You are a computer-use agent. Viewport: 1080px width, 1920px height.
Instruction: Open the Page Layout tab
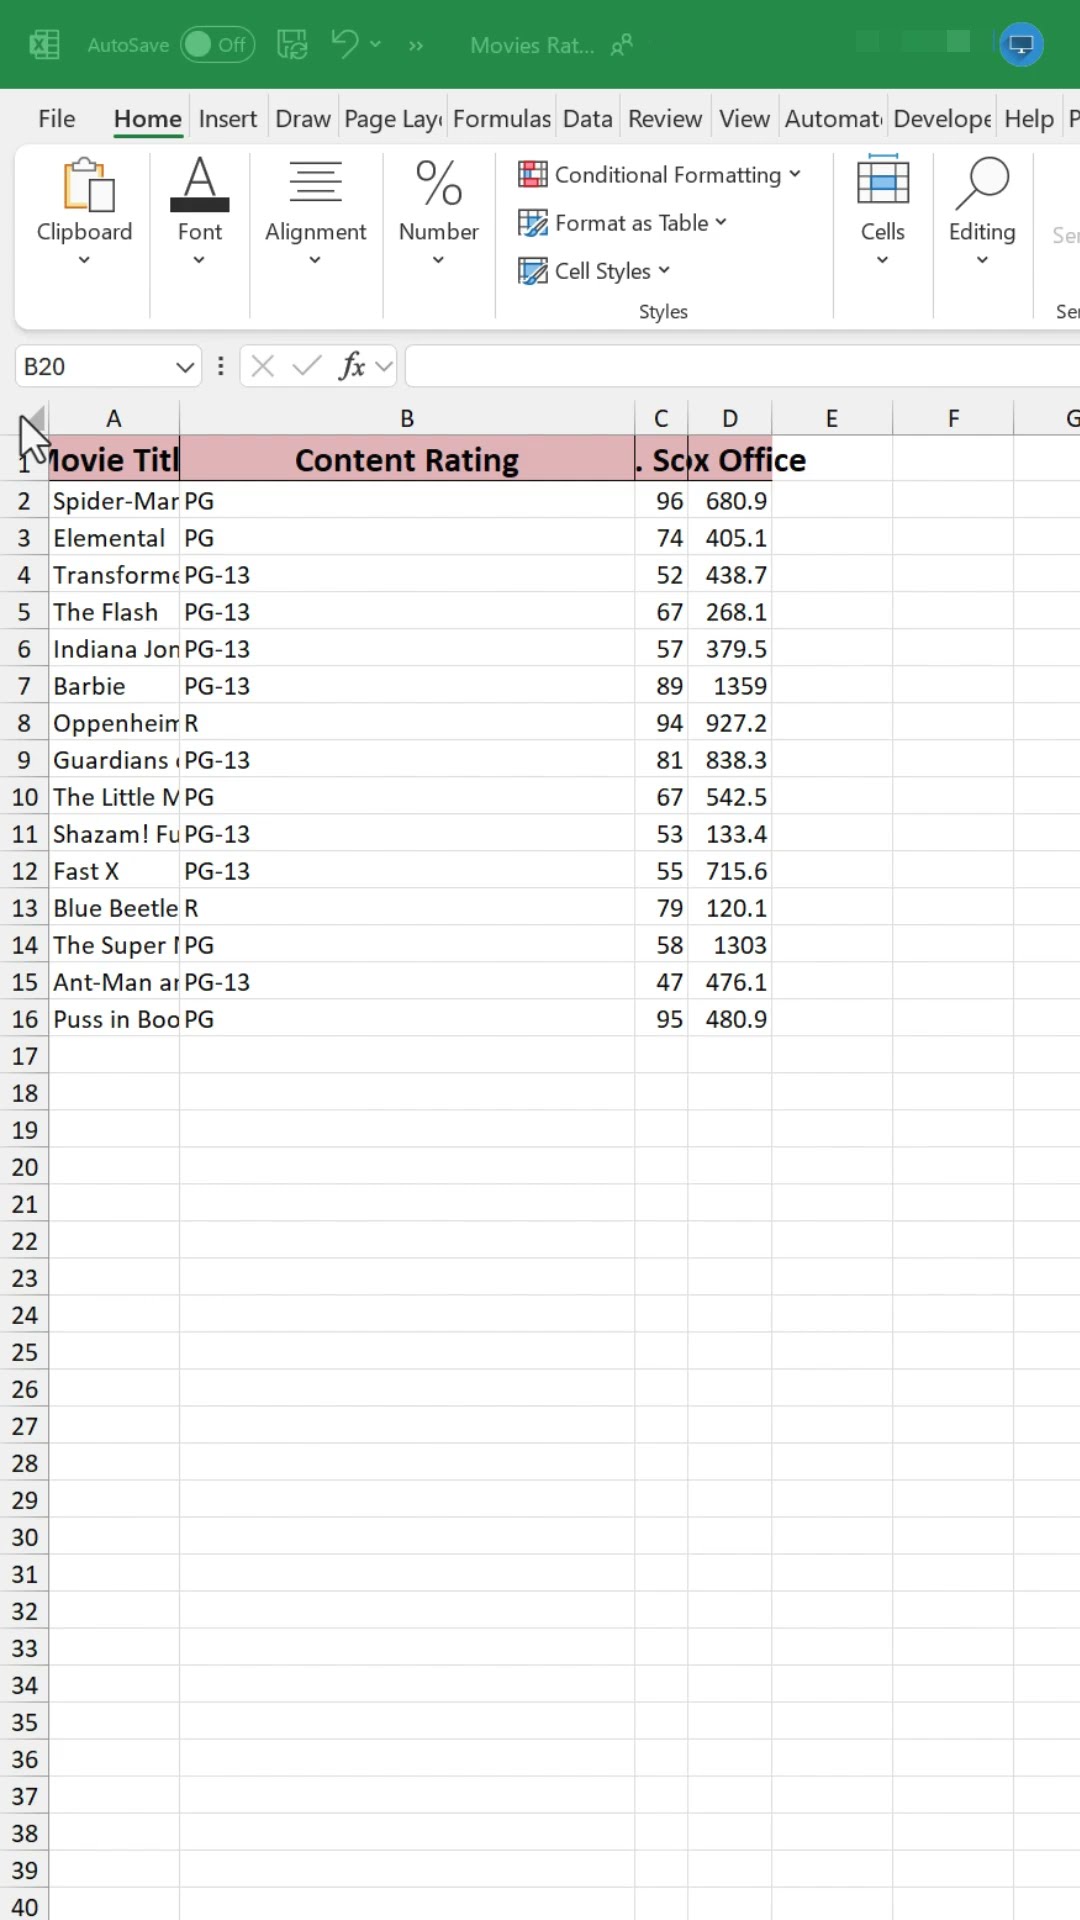click(393, 119)
